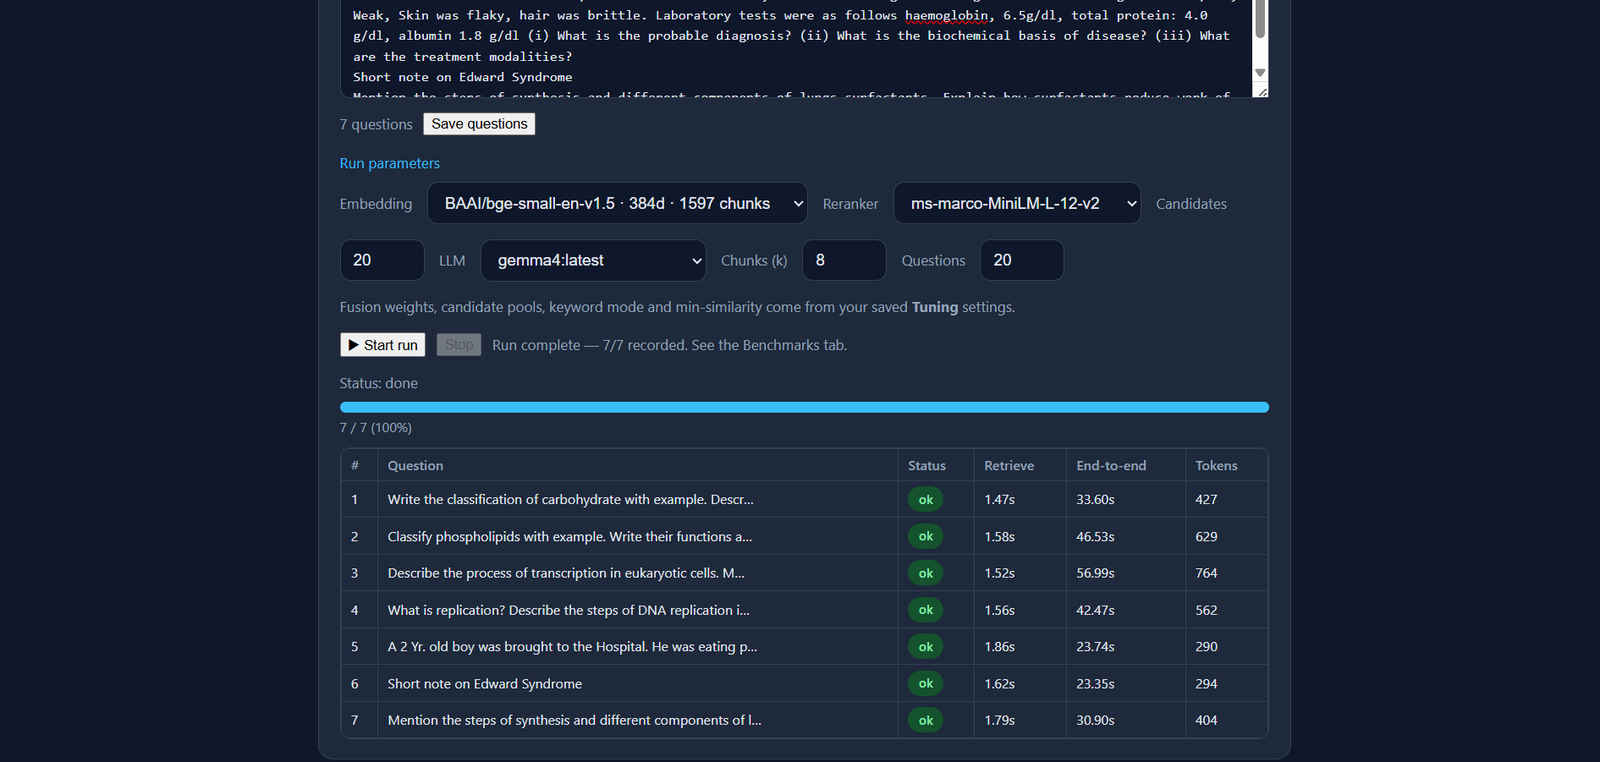Click ok status badge for question 5
The height and width of the screenshot is (762, 1600).
coord(926,647)
